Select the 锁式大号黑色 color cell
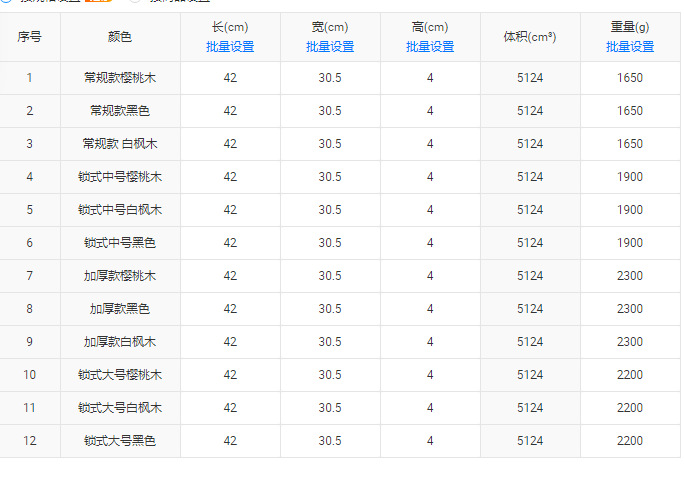 (x=120, y=441)
